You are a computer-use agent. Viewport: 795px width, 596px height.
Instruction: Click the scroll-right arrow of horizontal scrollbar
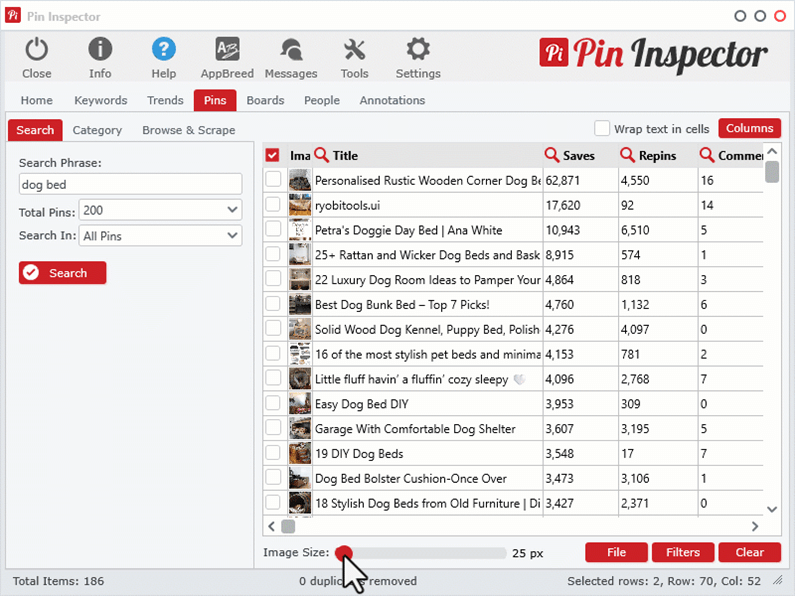(x=755, y=526)
